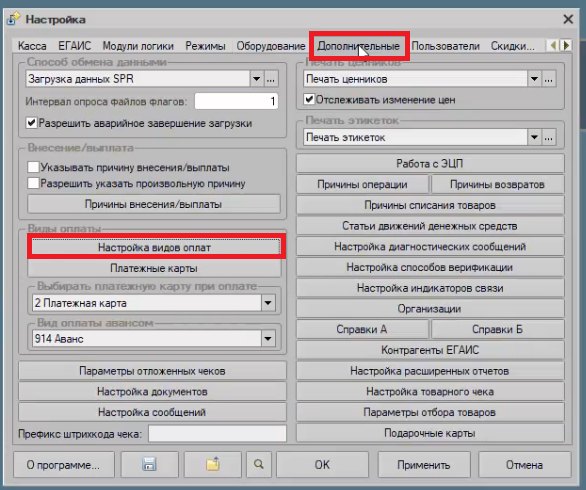The height and width of the screenshot is (490, 586).
Task: Open the Организации button
Action: click(x=430, y=309)
